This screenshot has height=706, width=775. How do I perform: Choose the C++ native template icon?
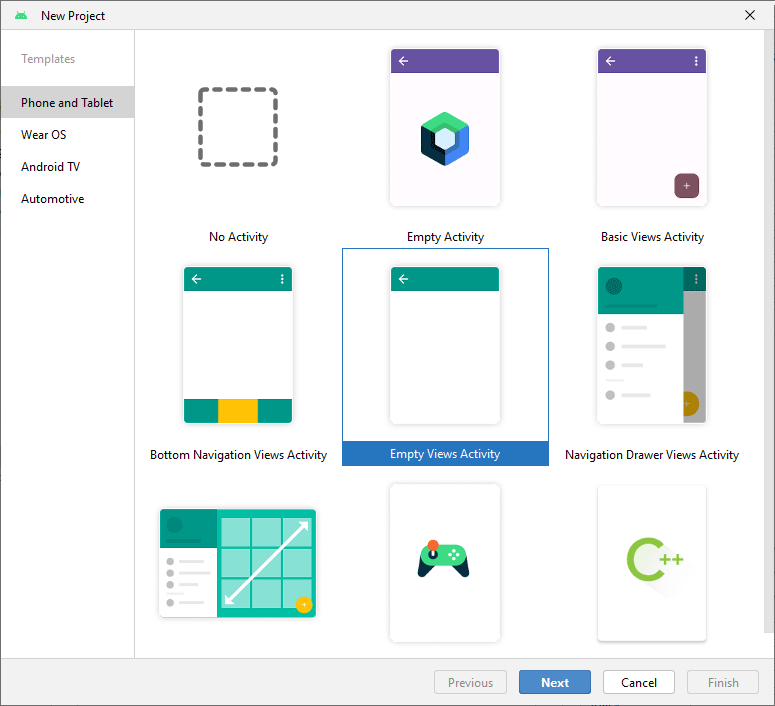click(655, 559)
